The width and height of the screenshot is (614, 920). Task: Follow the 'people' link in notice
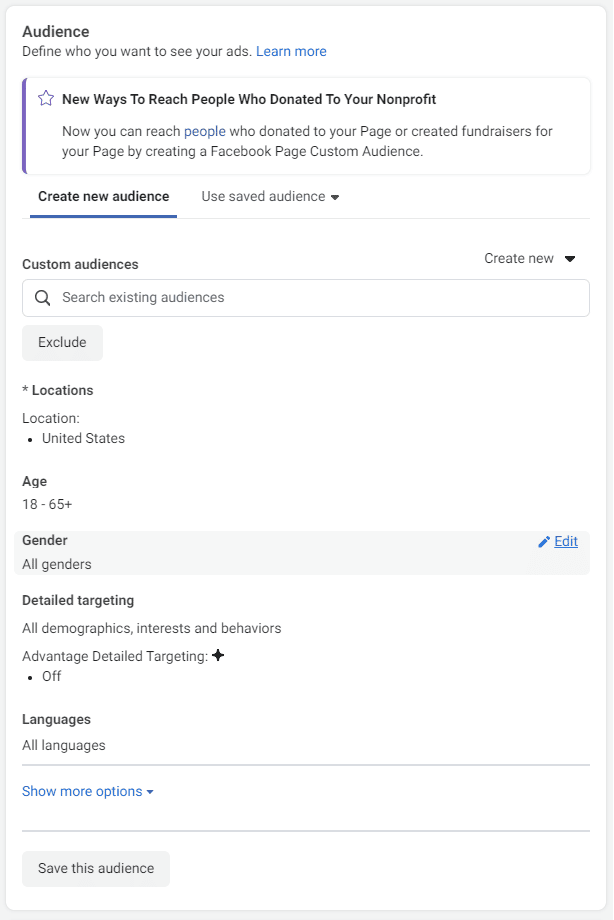pos(205,131)
